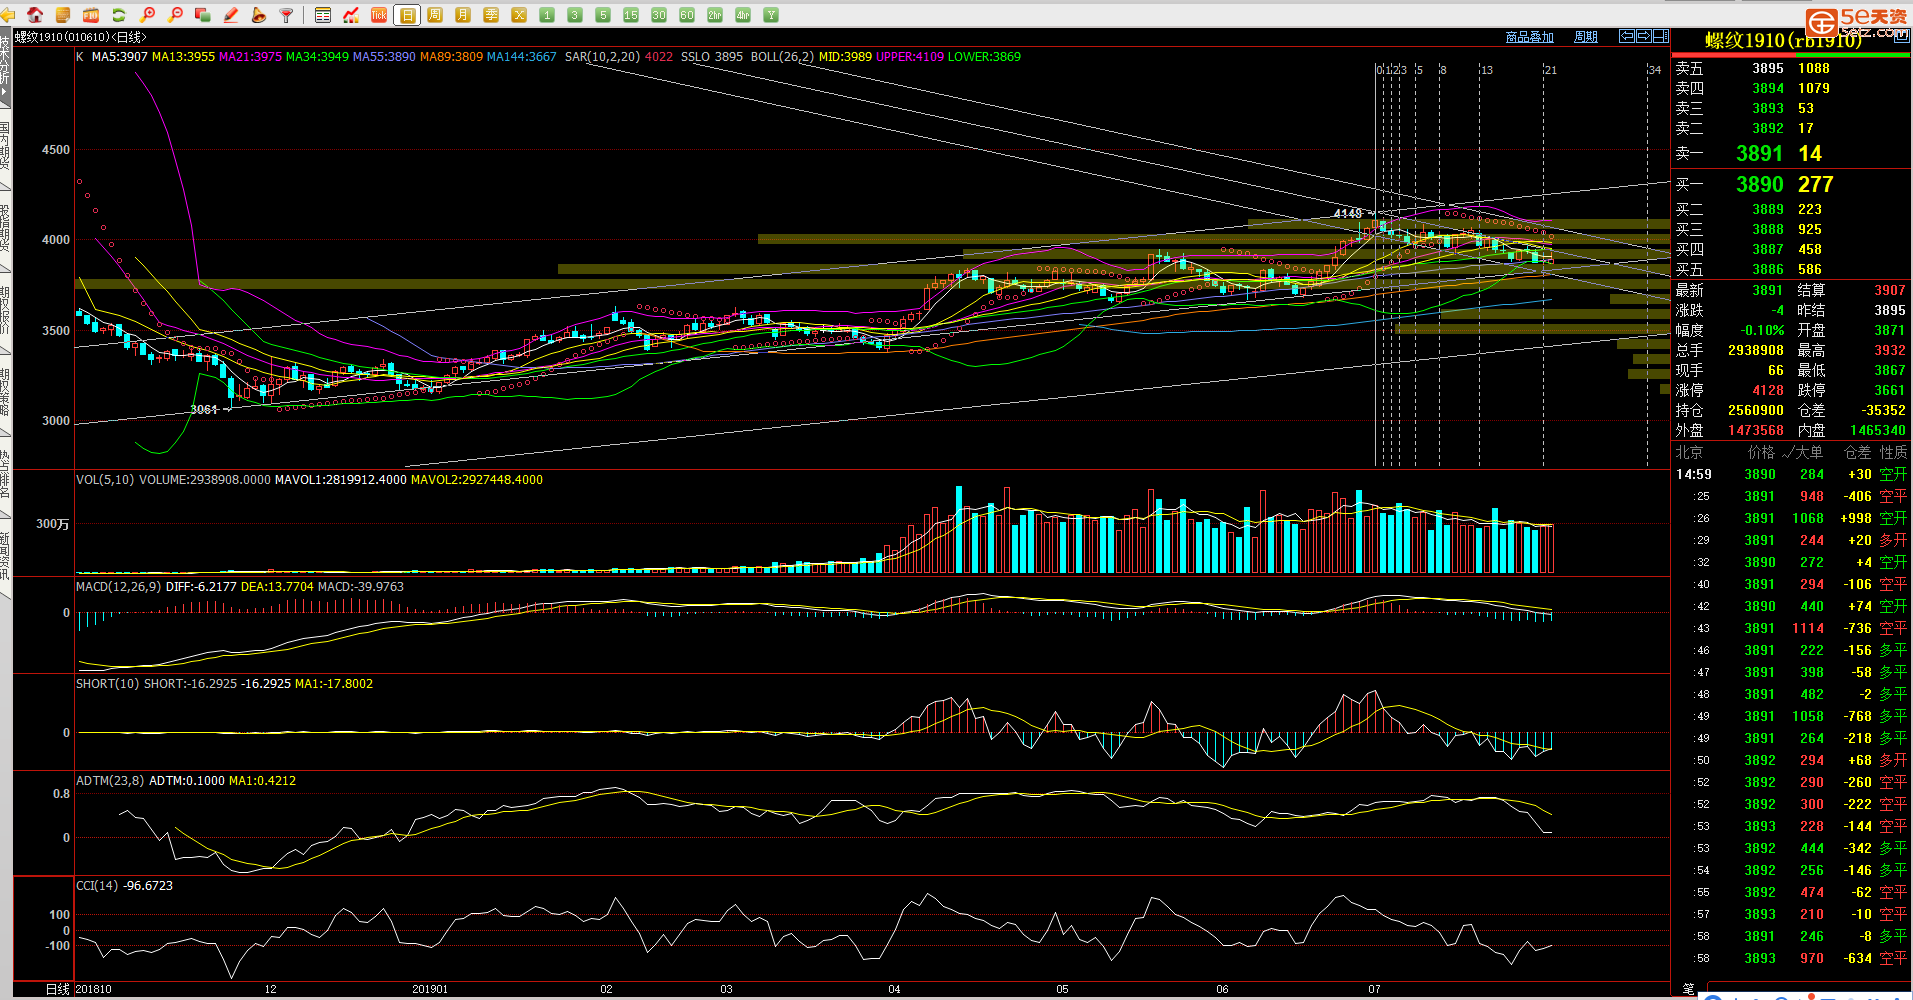Select the X custom period button
This screenshot has height=1000, width=1913.
click(519, 15)
